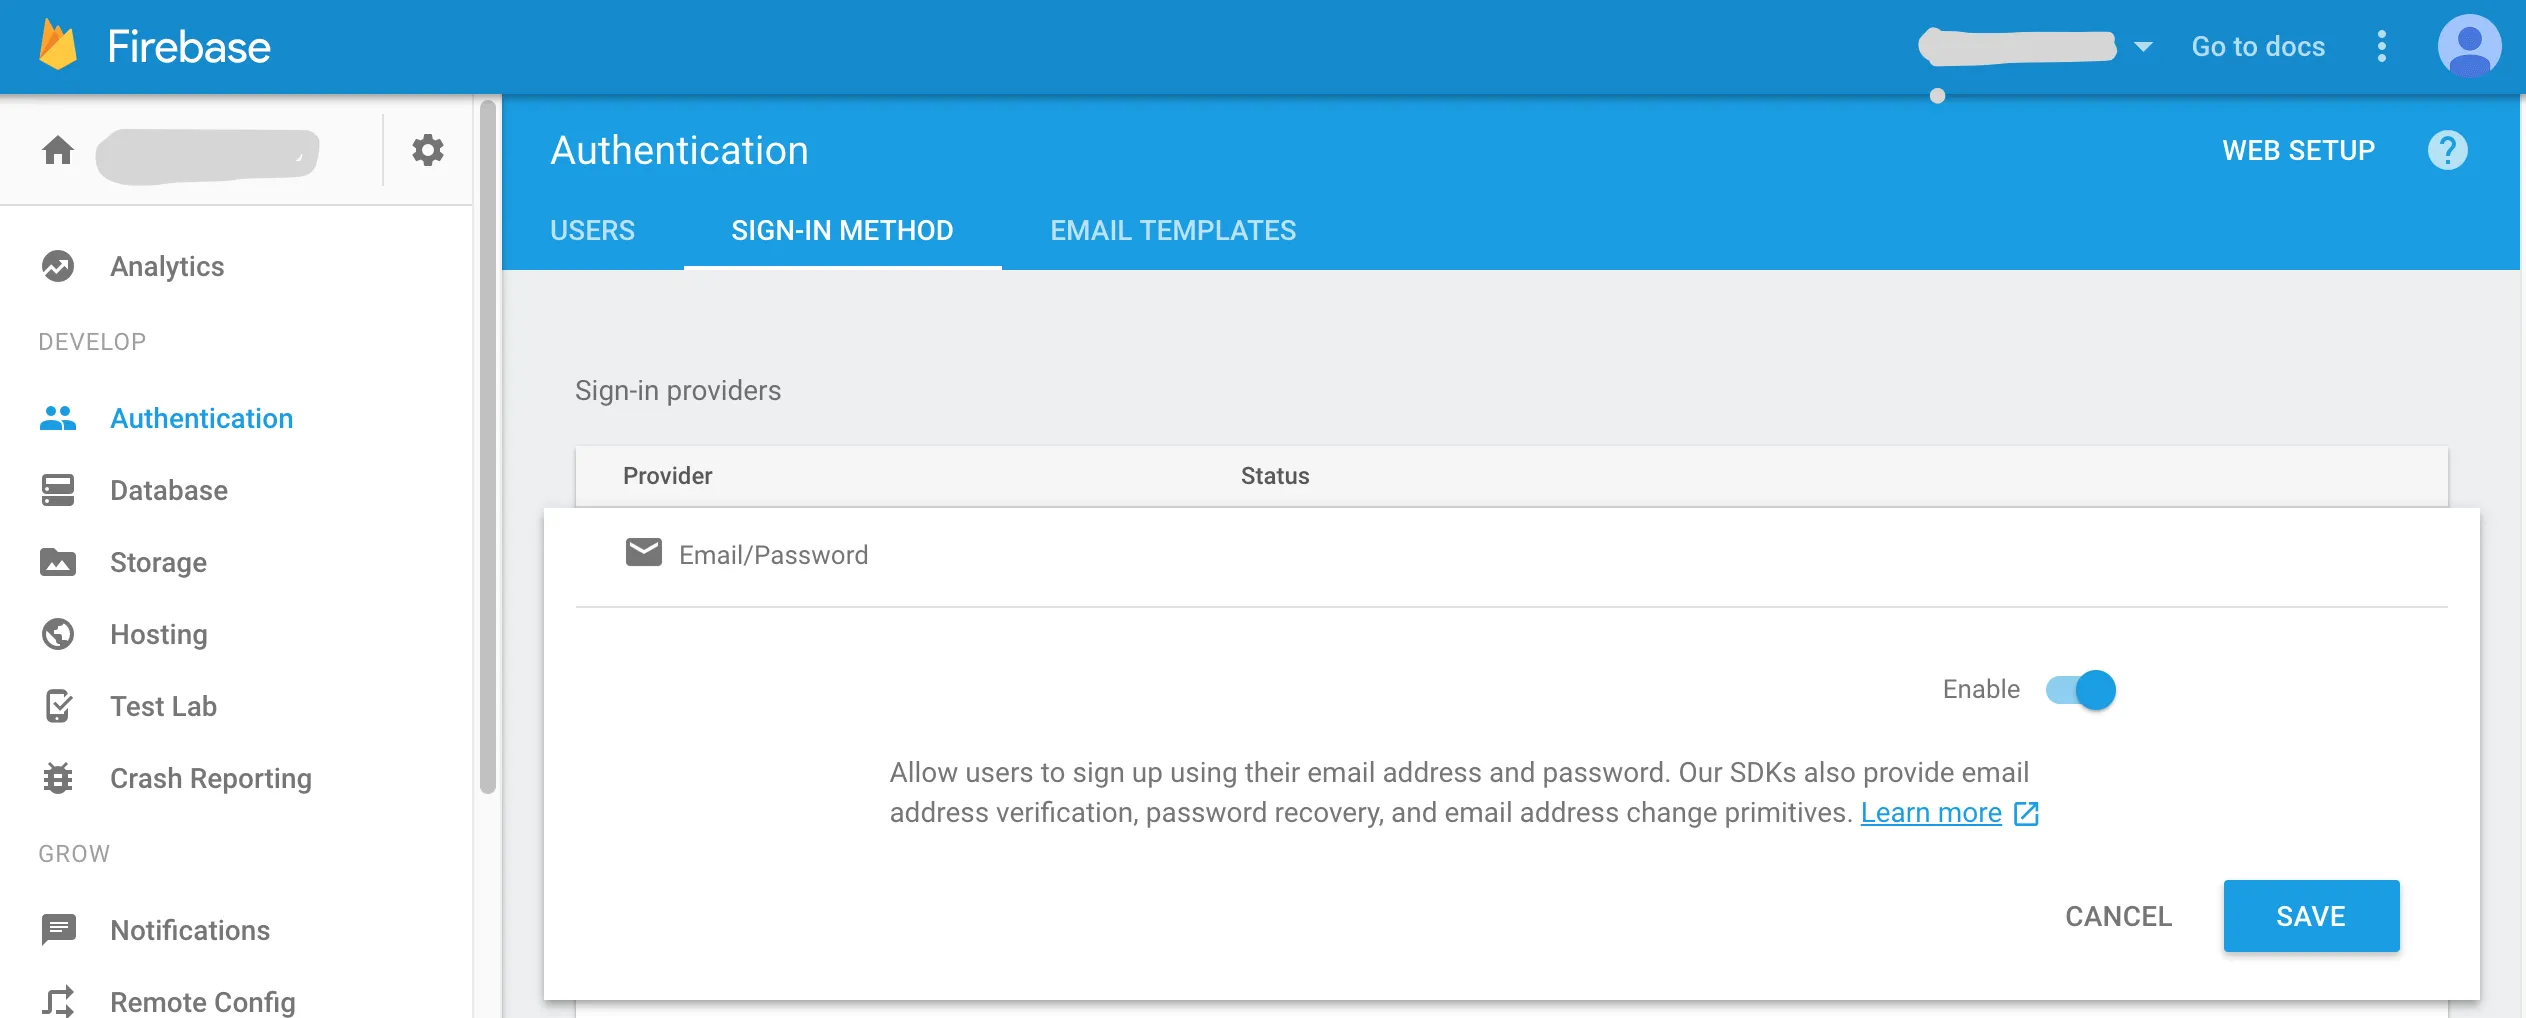Open Crash Reporting in sidebar

pyautogui.click(x=210, y=778)
